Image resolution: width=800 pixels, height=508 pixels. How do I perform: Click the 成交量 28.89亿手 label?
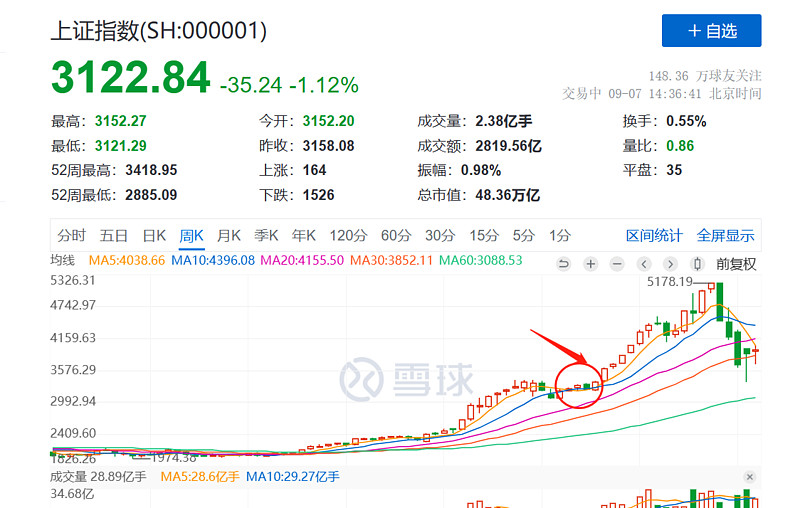coord(98,477)
